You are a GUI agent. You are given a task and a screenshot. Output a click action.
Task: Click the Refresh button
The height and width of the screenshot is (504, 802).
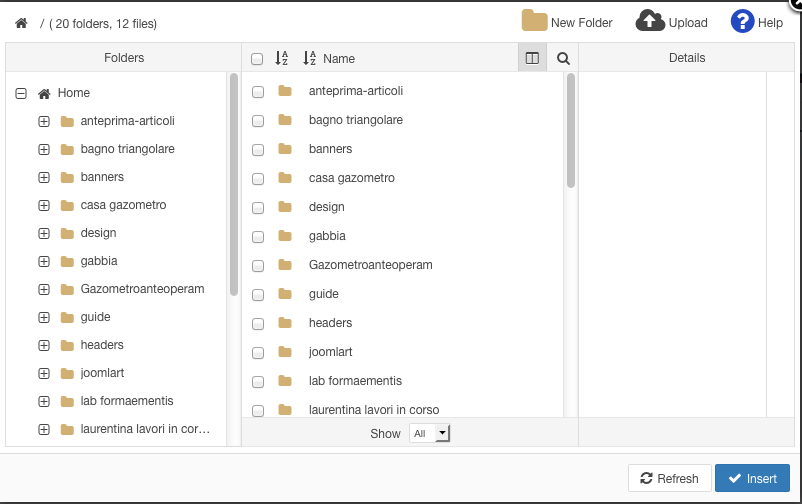pos(669,478)
